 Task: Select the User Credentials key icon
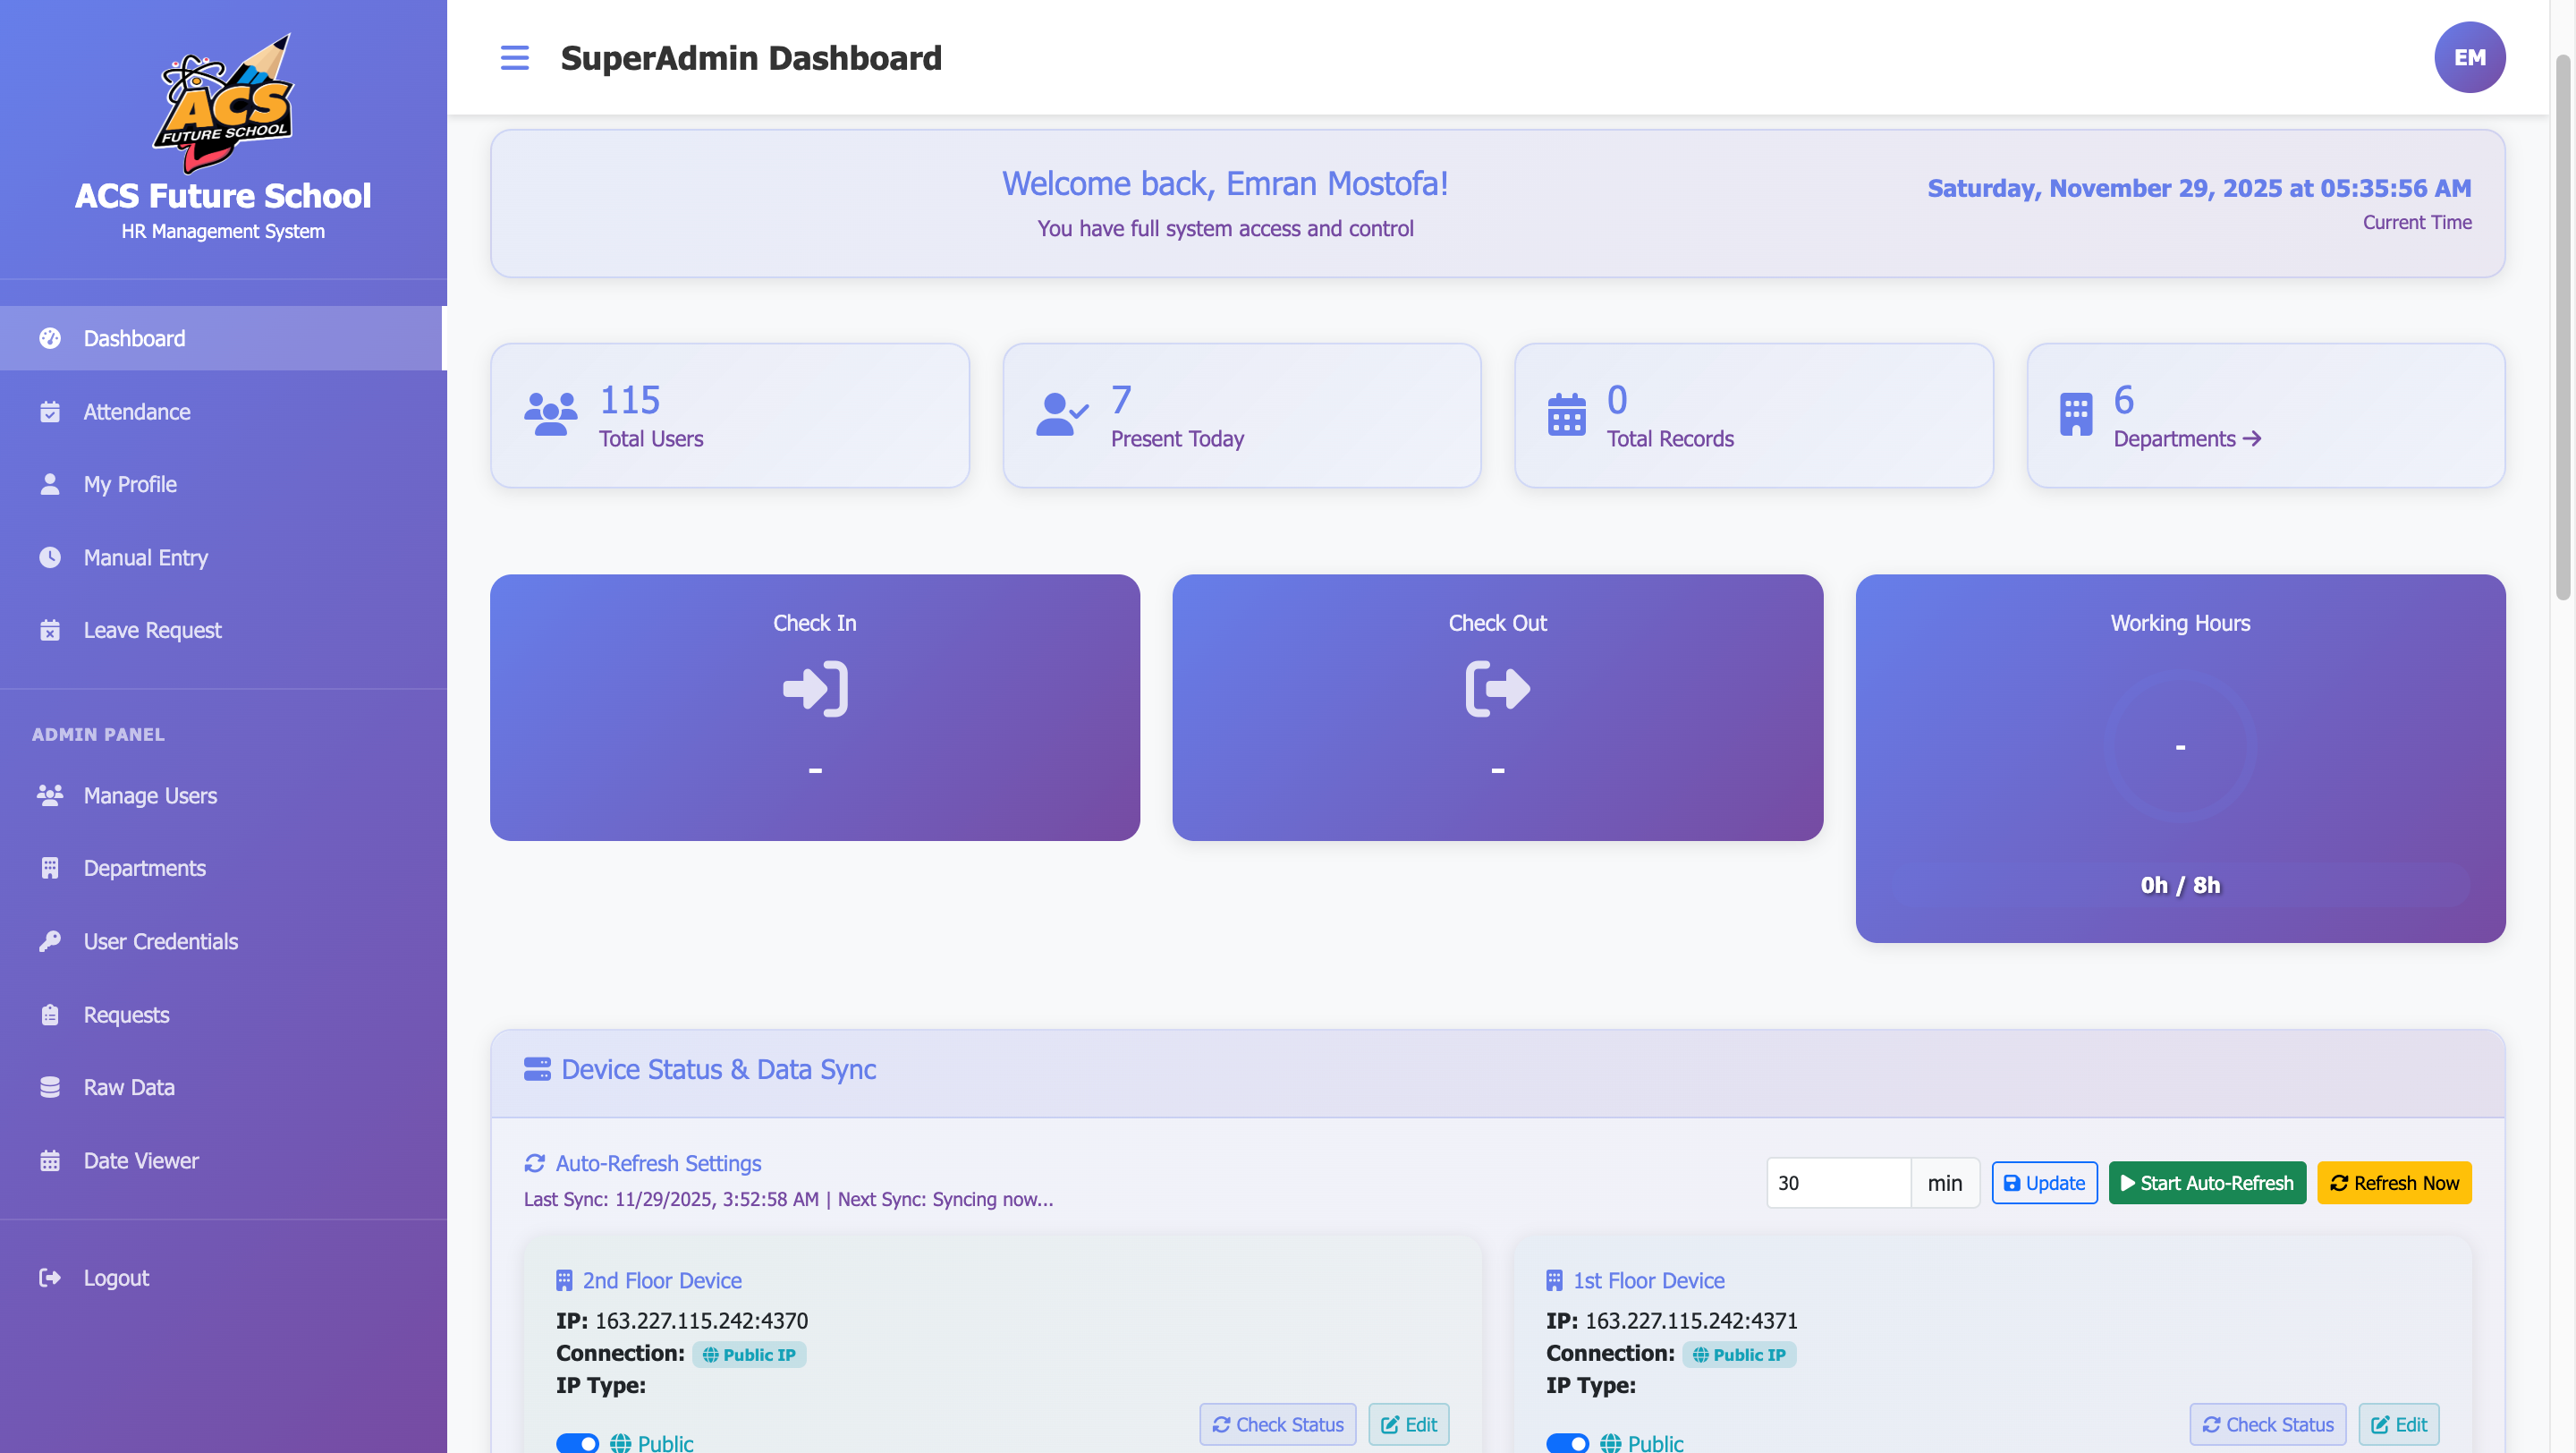point(50,941)
